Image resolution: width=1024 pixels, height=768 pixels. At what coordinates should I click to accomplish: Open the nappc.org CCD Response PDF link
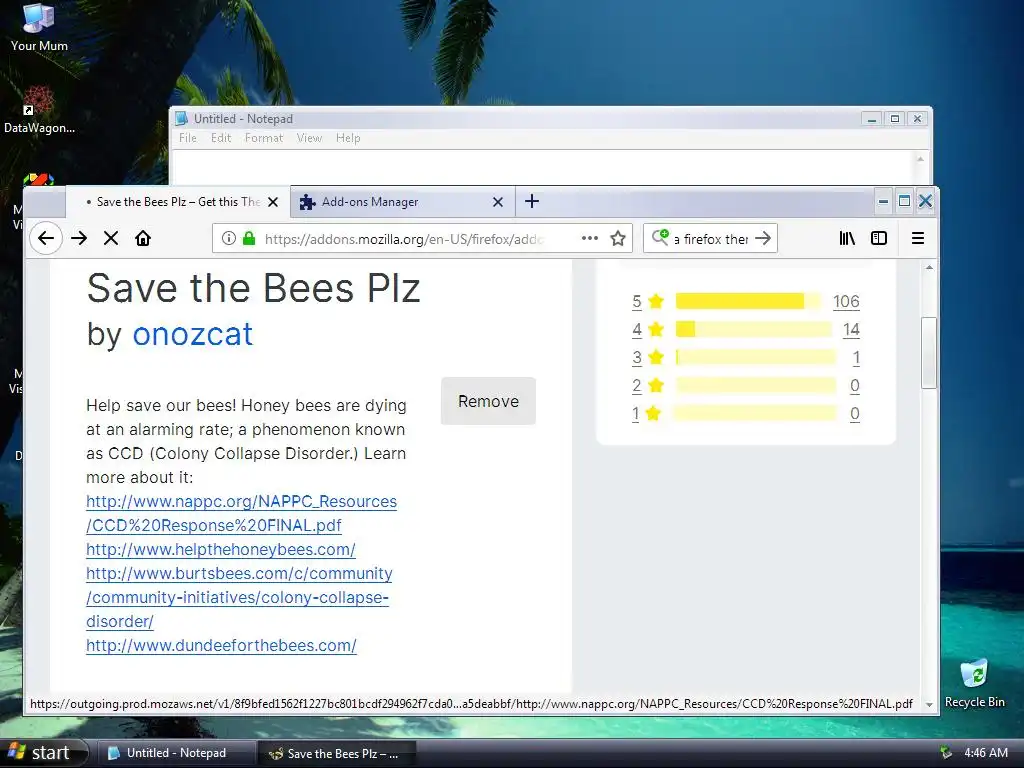tap(241, 513)
